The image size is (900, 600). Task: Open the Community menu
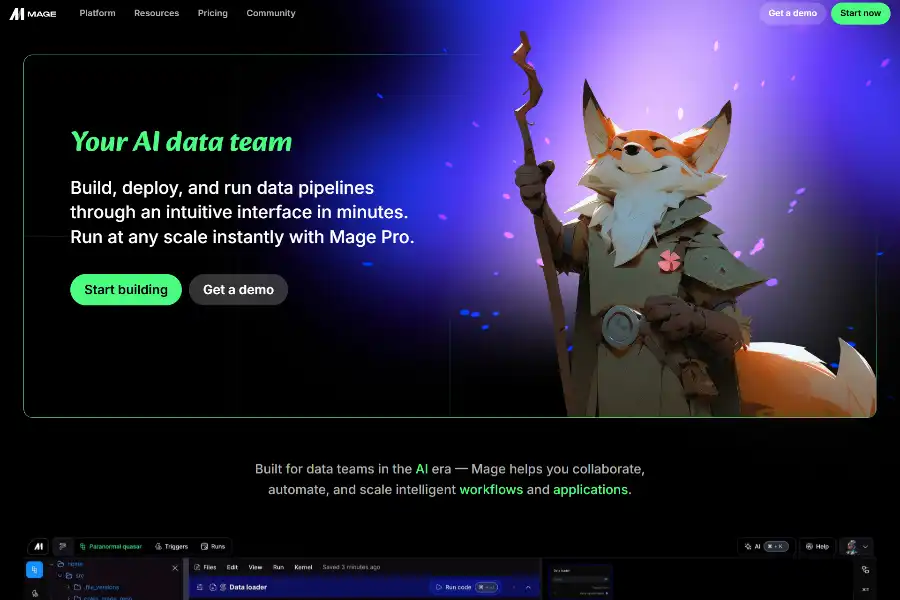coord(271,13)
